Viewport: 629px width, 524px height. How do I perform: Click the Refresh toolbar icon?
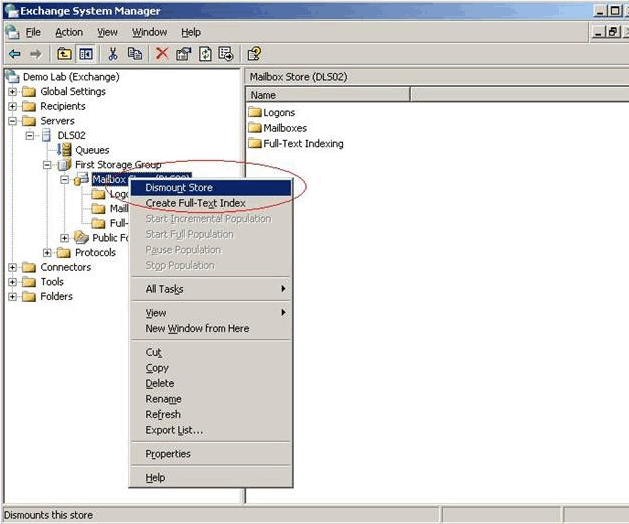[x=205, y=54]
